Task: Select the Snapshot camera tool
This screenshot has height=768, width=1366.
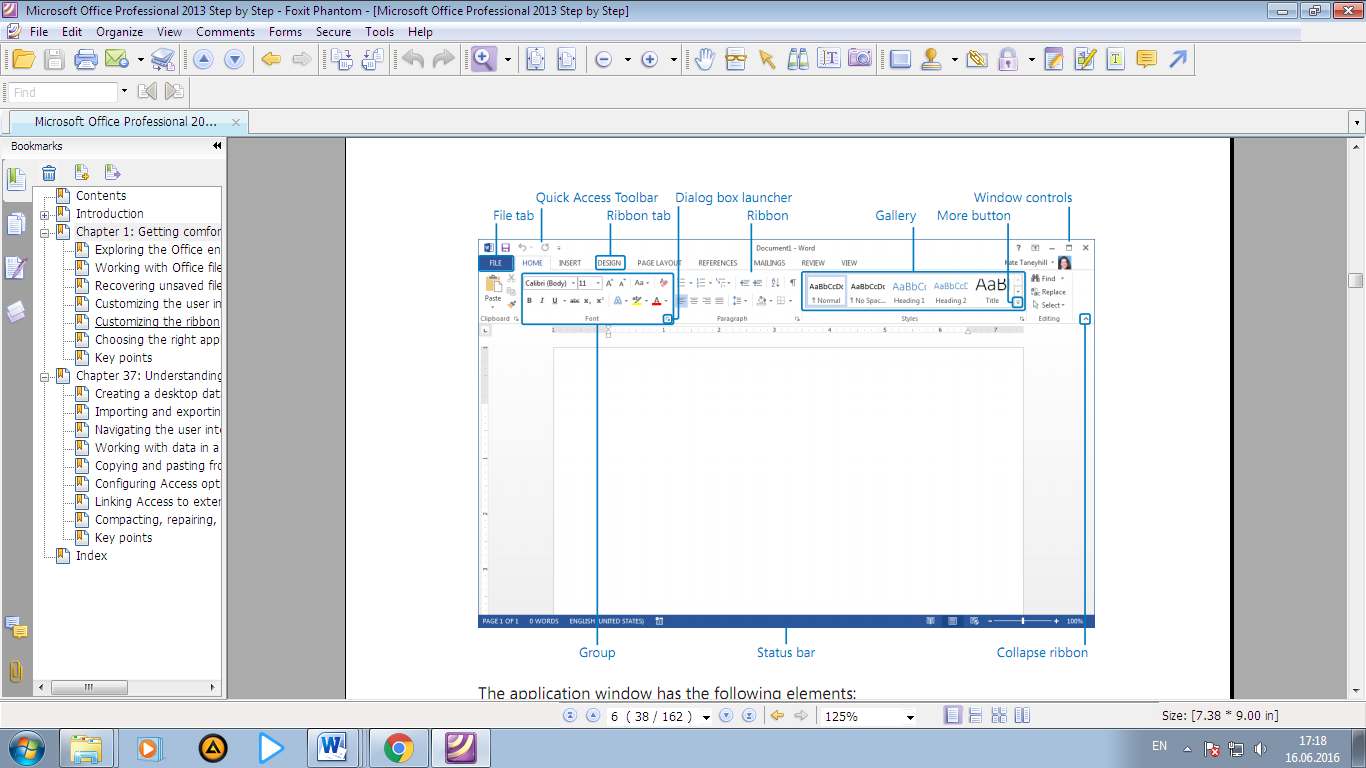Action: pos(859,59)
